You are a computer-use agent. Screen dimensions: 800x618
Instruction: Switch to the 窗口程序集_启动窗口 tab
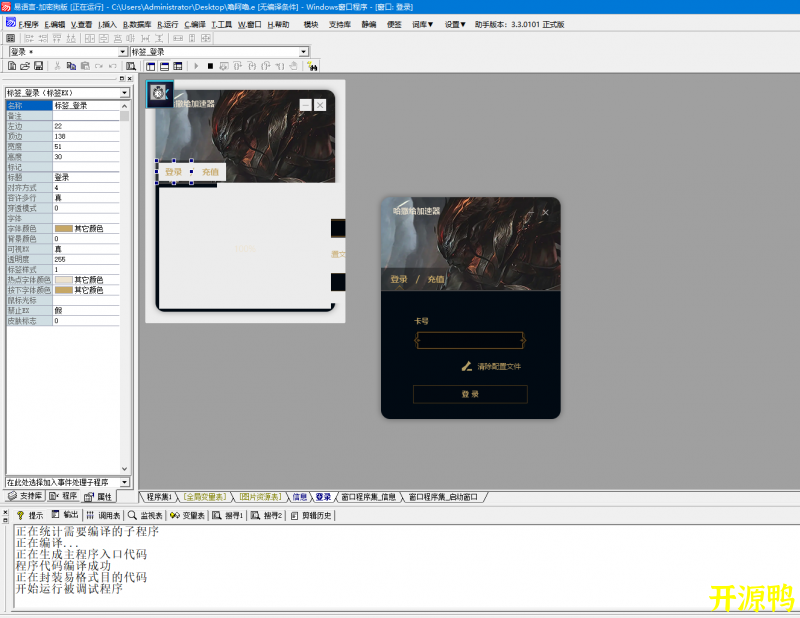click(443, 497)
